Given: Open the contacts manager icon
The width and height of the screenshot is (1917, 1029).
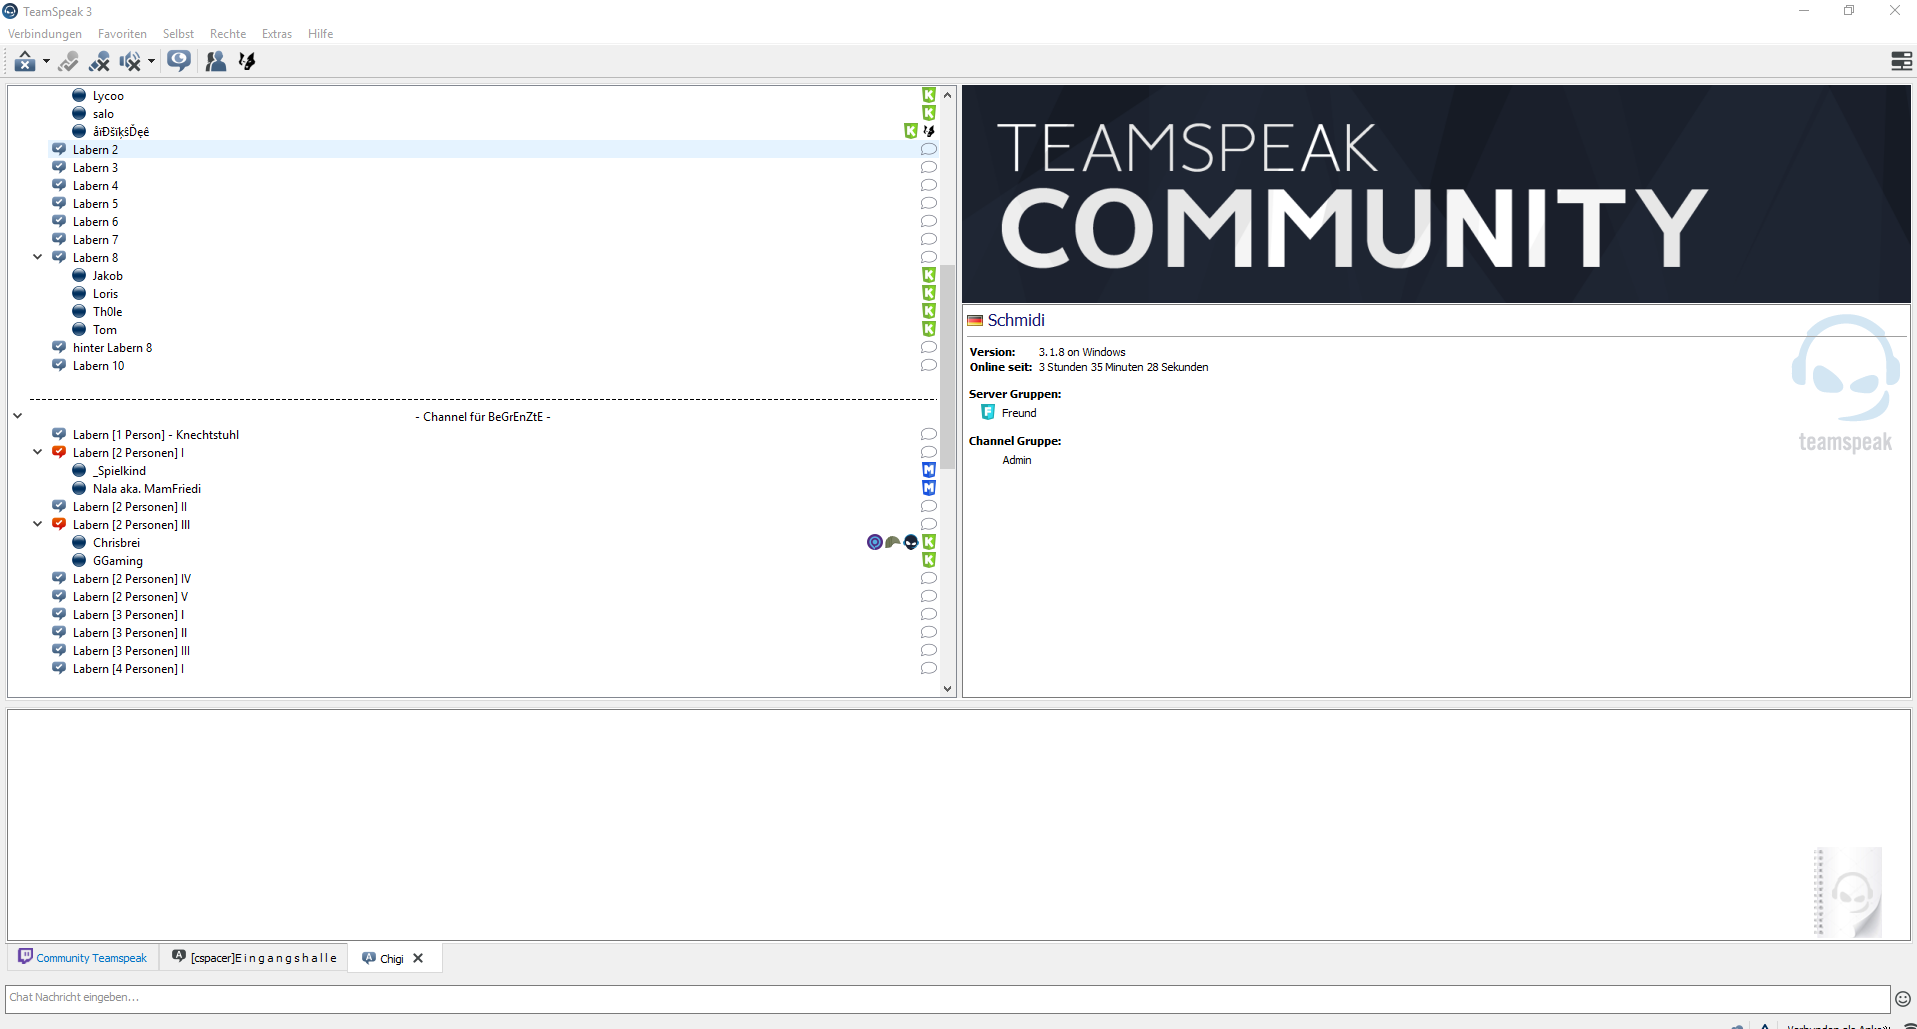Looking at the screenshot, I should coord(215,62).
